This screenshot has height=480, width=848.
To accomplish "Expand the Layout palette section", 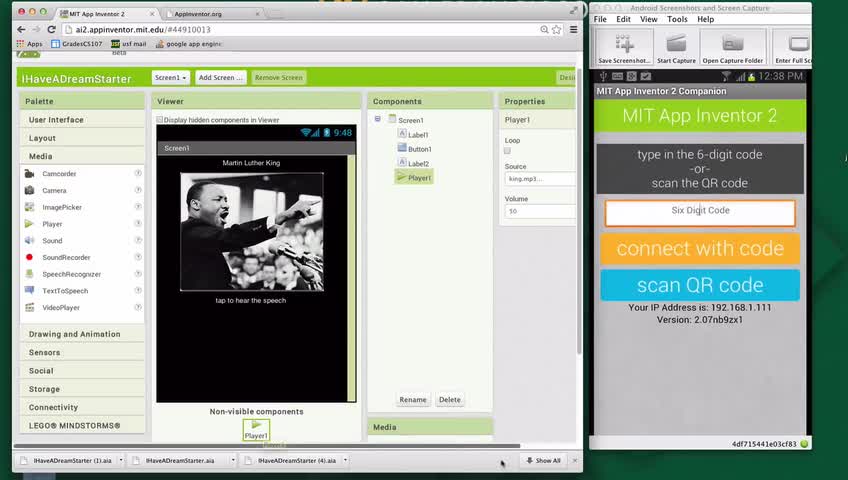I will (83, 138).
